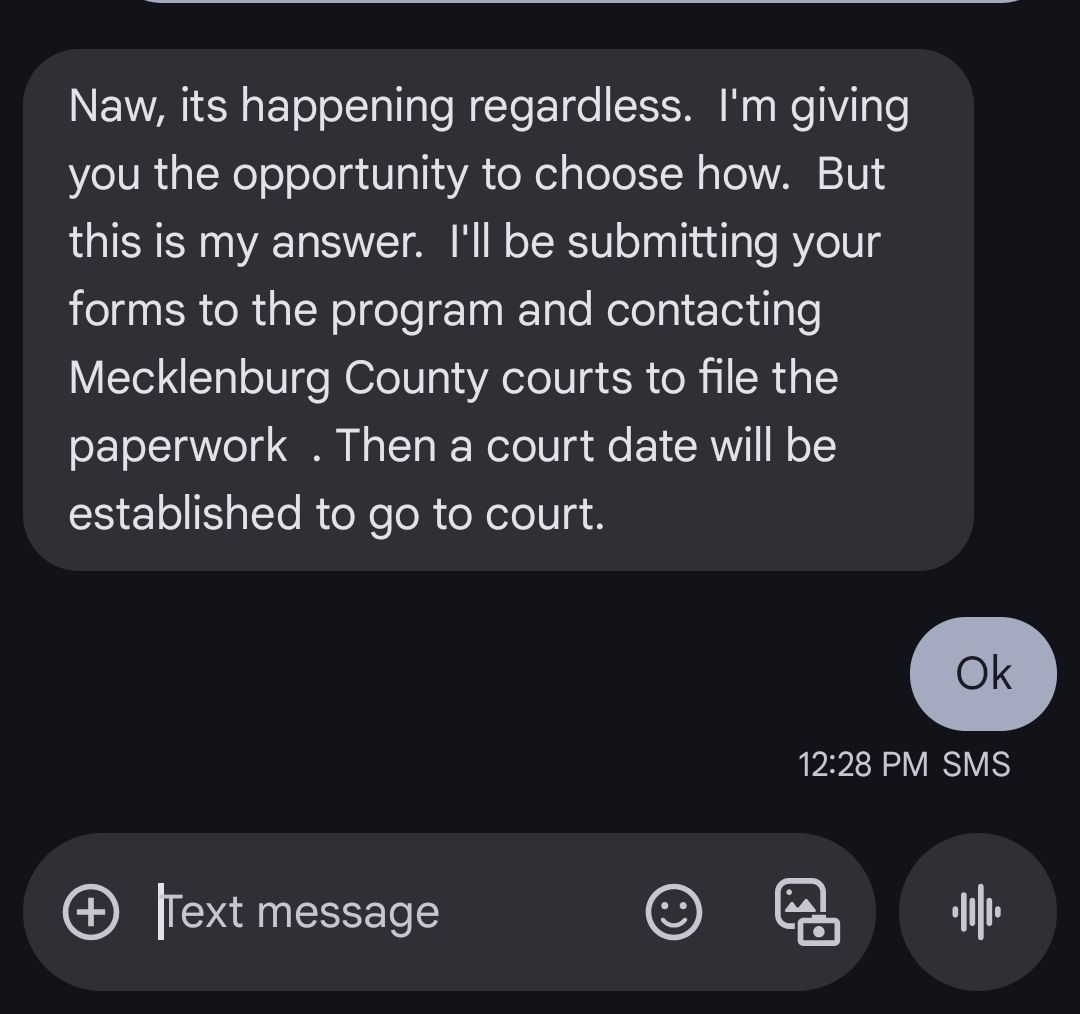Focus the Text message input field
This screenshot has height=1014, width=1080.
(449, 912)
